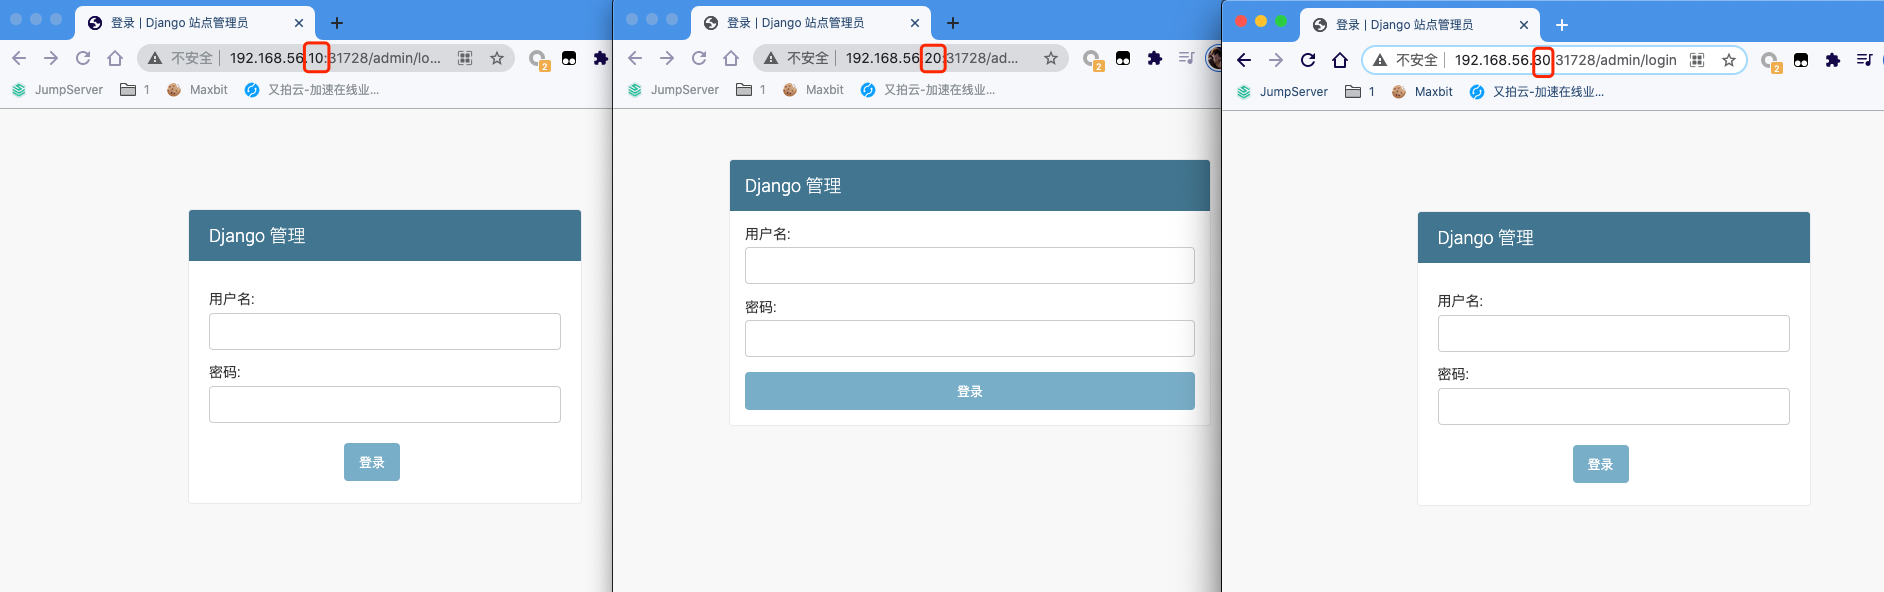
Task: Click the wide 登录 button in middle window
Action: [x=970, y=391]
